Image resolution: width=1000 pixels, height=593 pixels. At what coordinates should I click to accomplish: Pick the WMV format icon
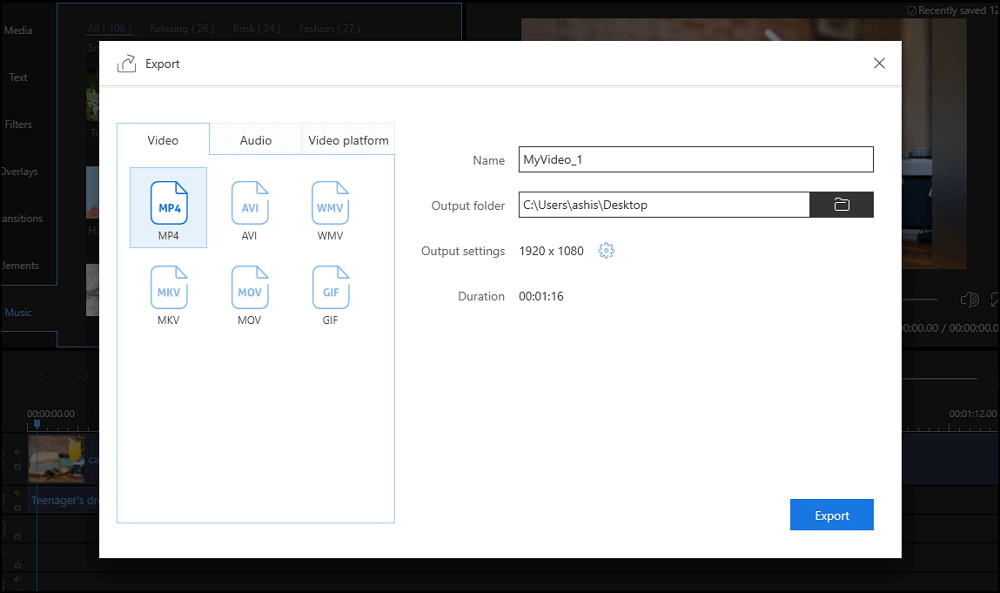[x=330, y=204]
